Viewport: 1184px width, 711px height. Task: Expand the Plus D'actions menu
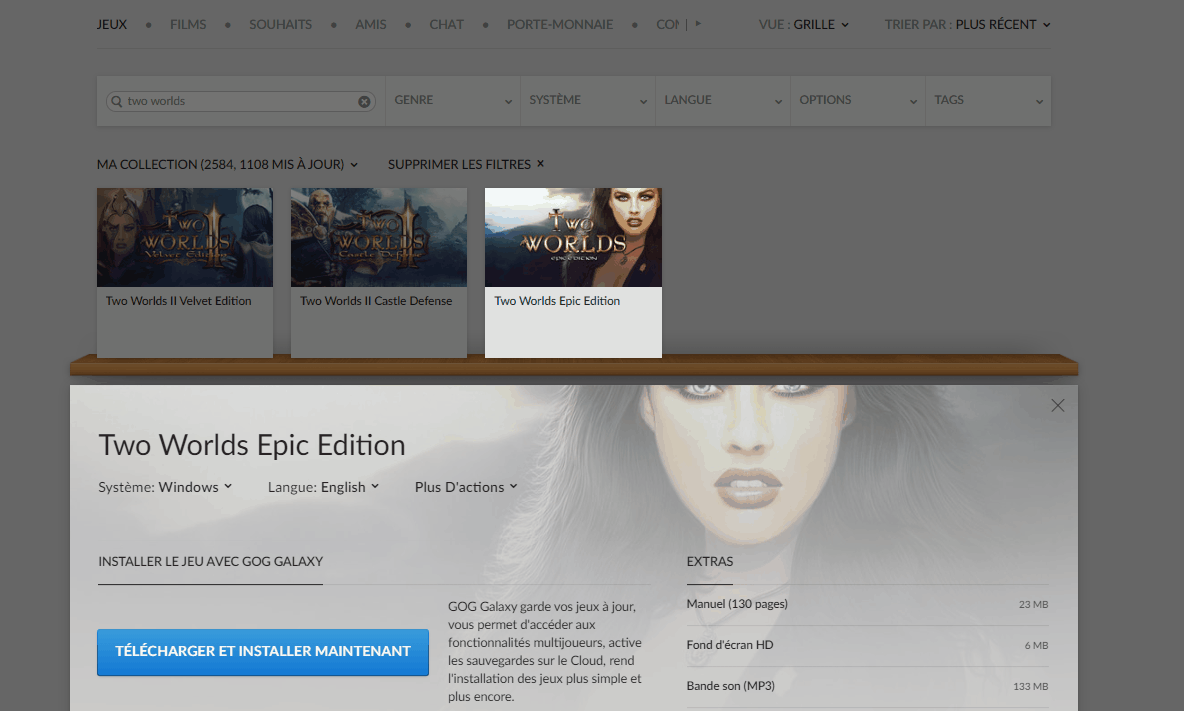point(466,487)
